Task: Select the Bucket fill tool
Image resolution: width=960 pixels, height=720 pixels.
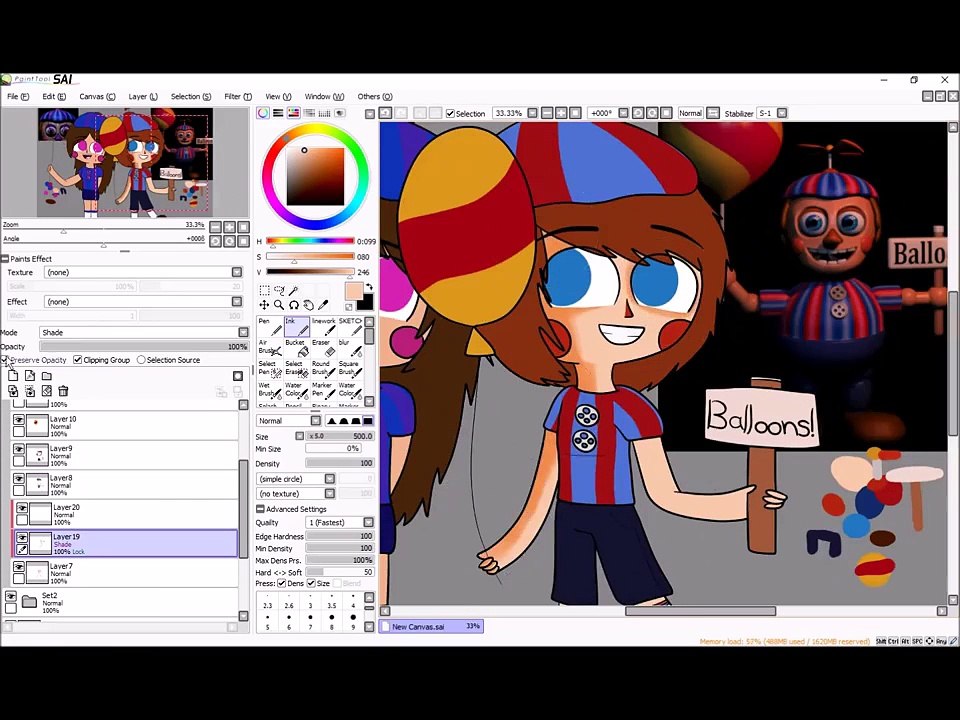Action: click(296, 348)
